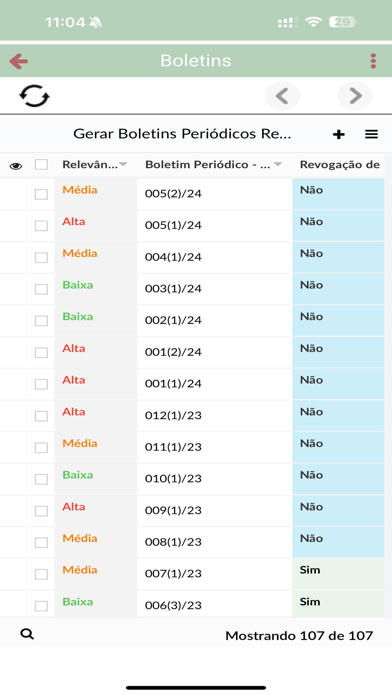
Task: Tap the red back arrow
Action: [19, 61]
